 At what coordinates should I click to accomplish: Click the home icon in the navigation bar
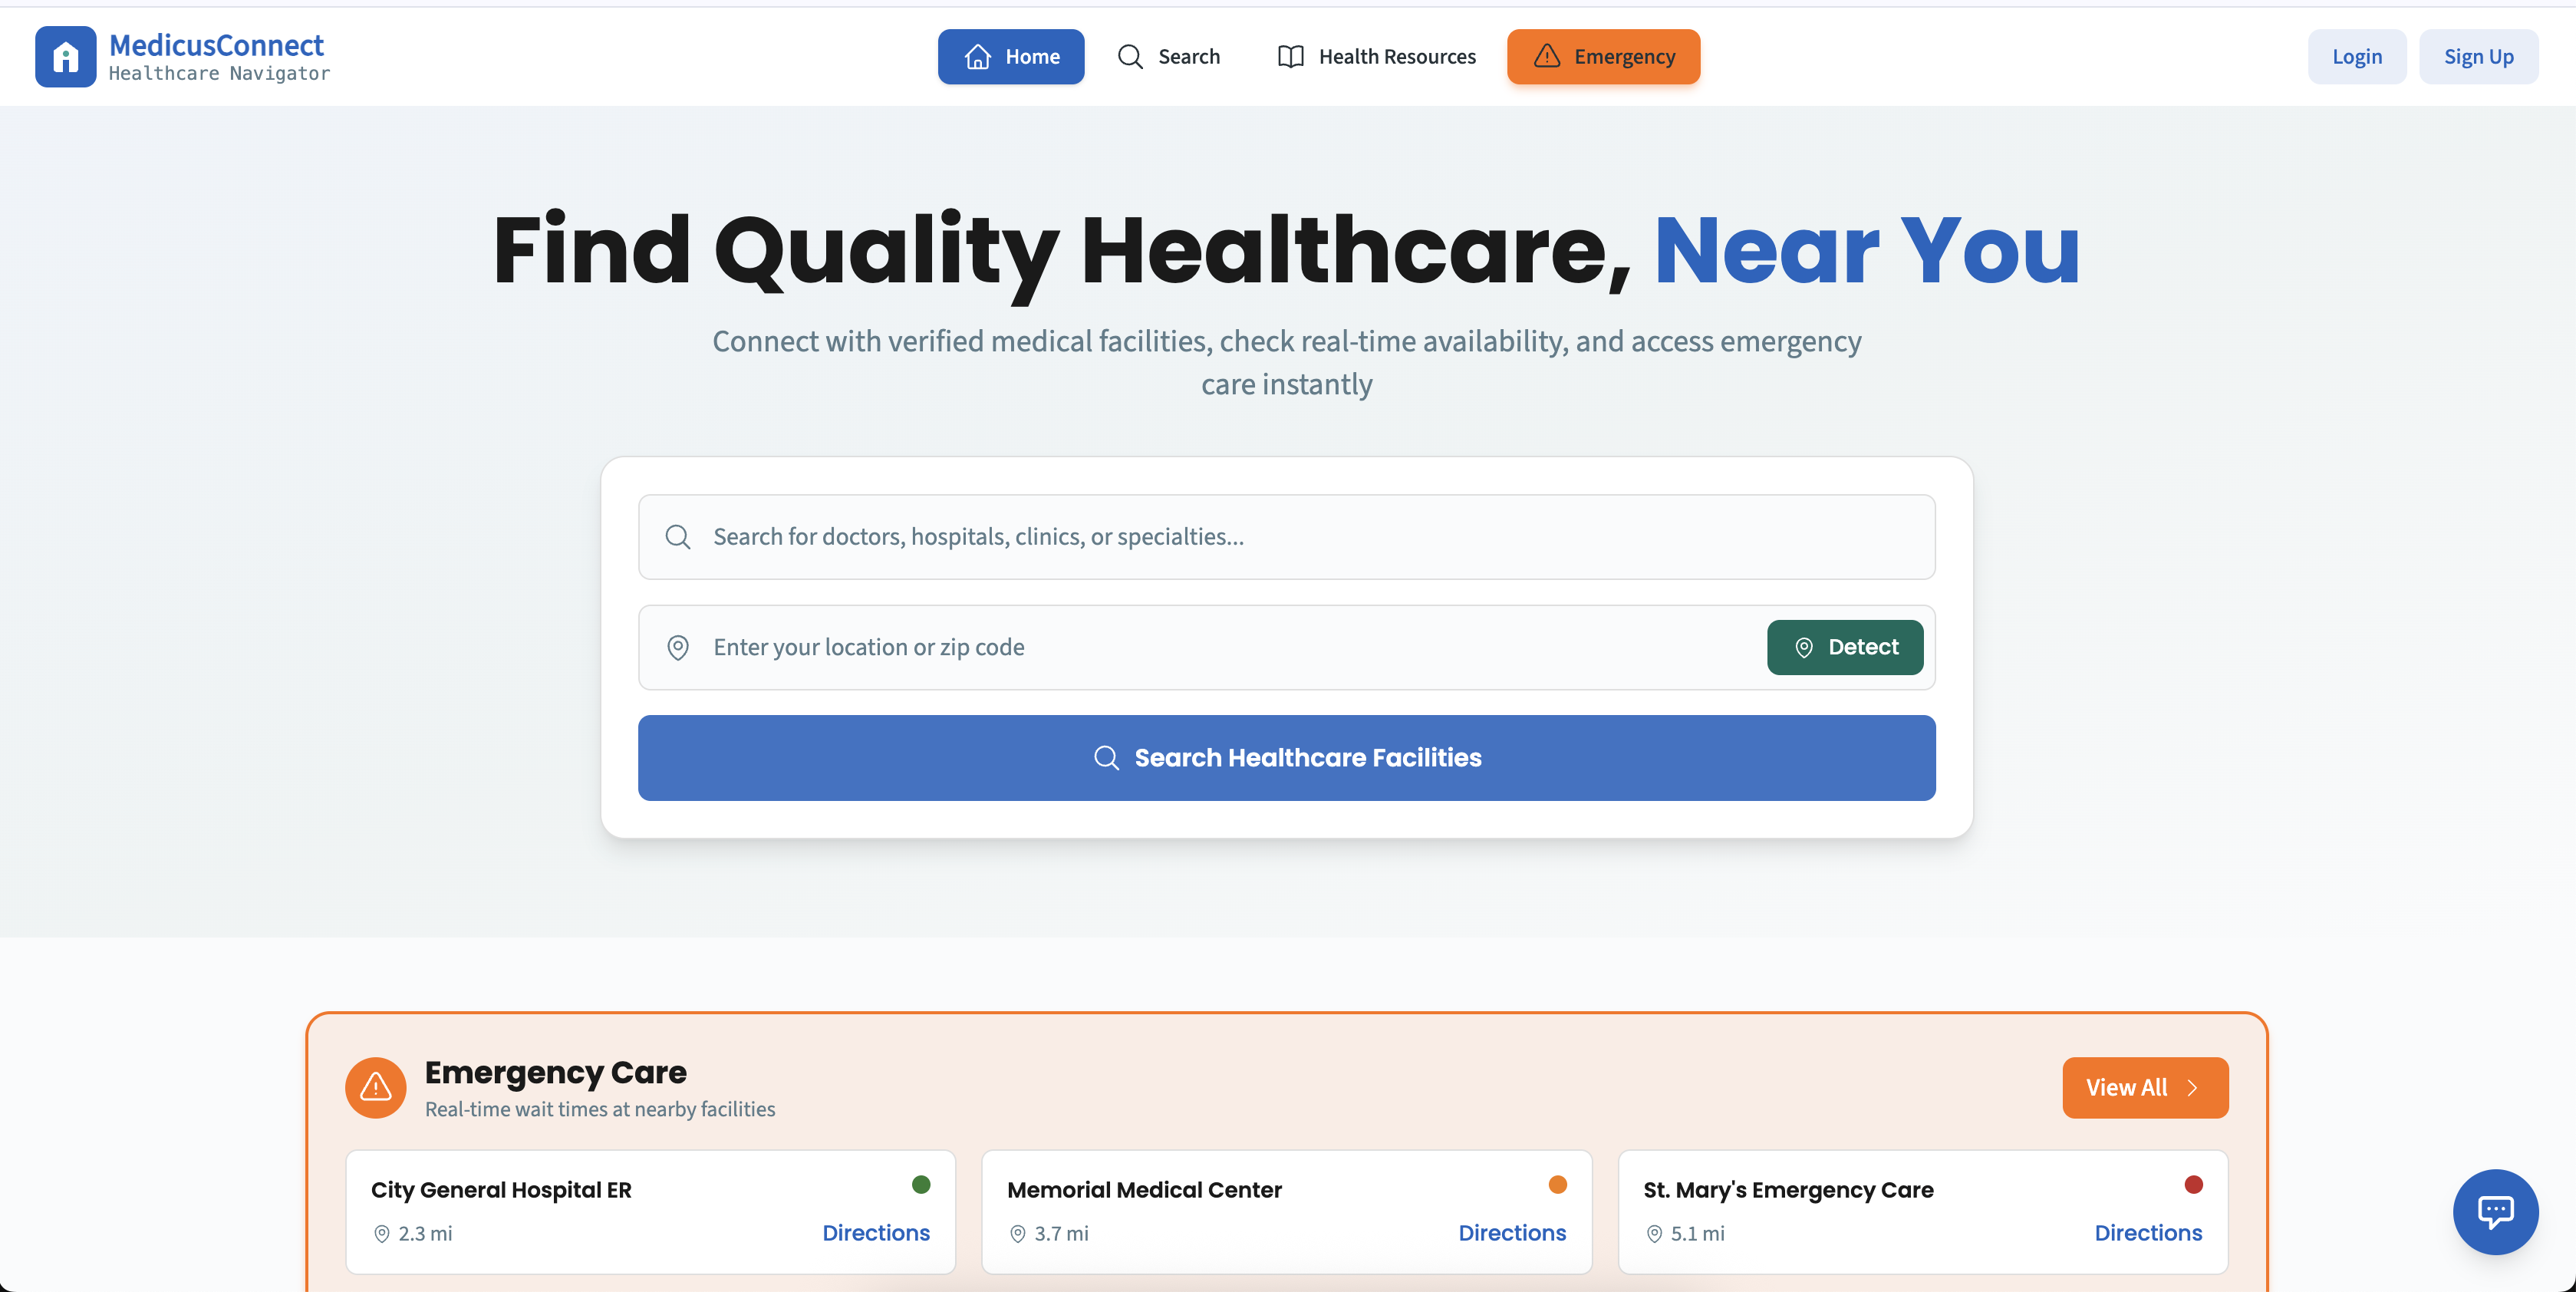click(x=978, y=57)
